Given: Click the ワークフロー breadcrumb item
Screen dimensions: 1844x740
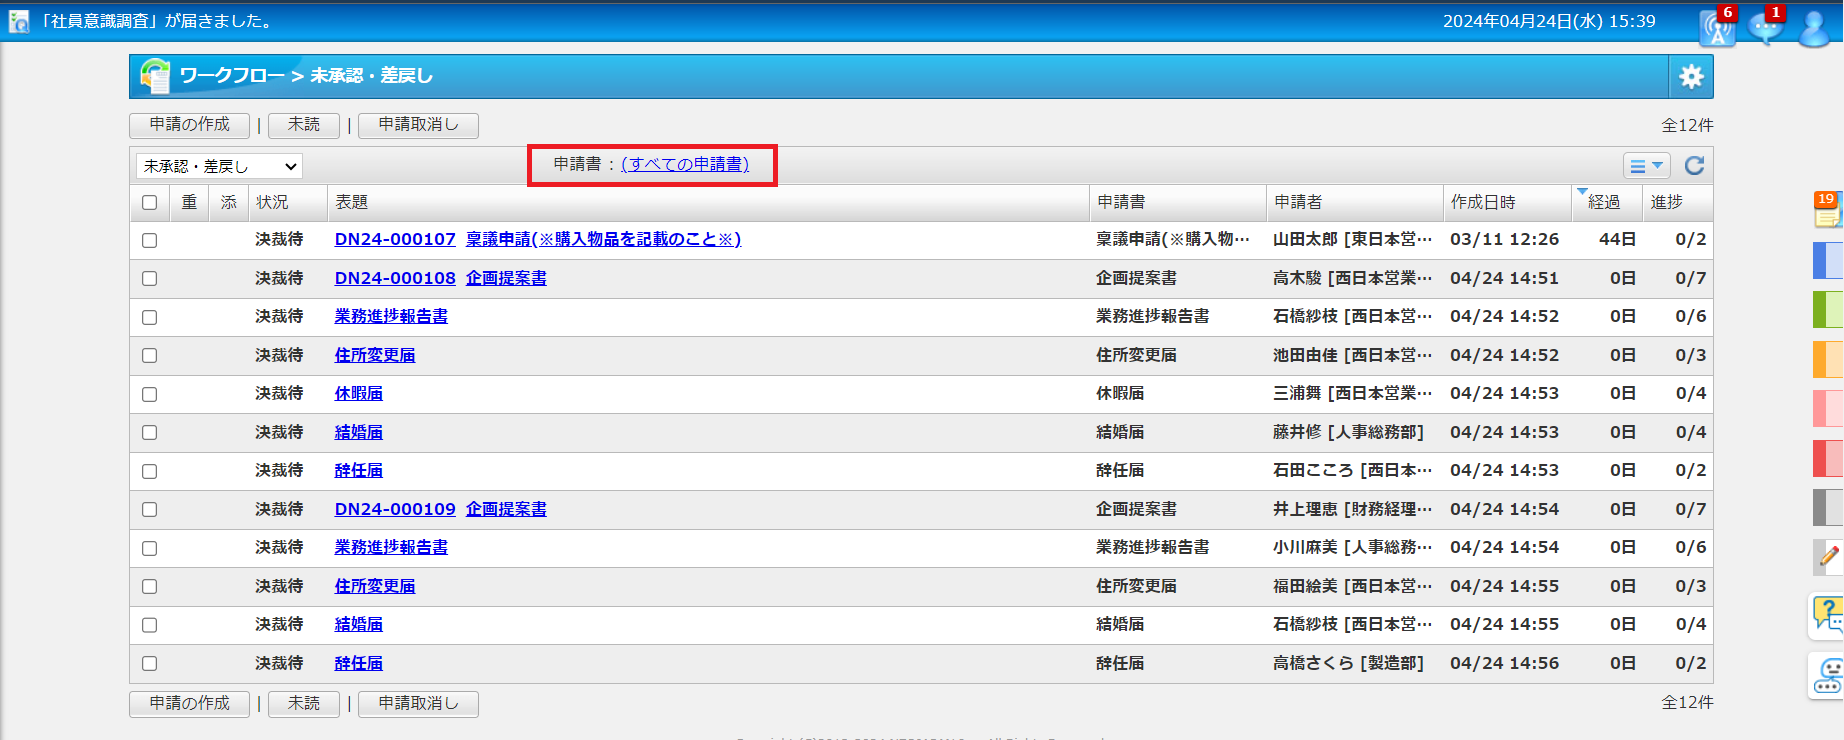Looking at the screenshot, I should coord(231,76).
